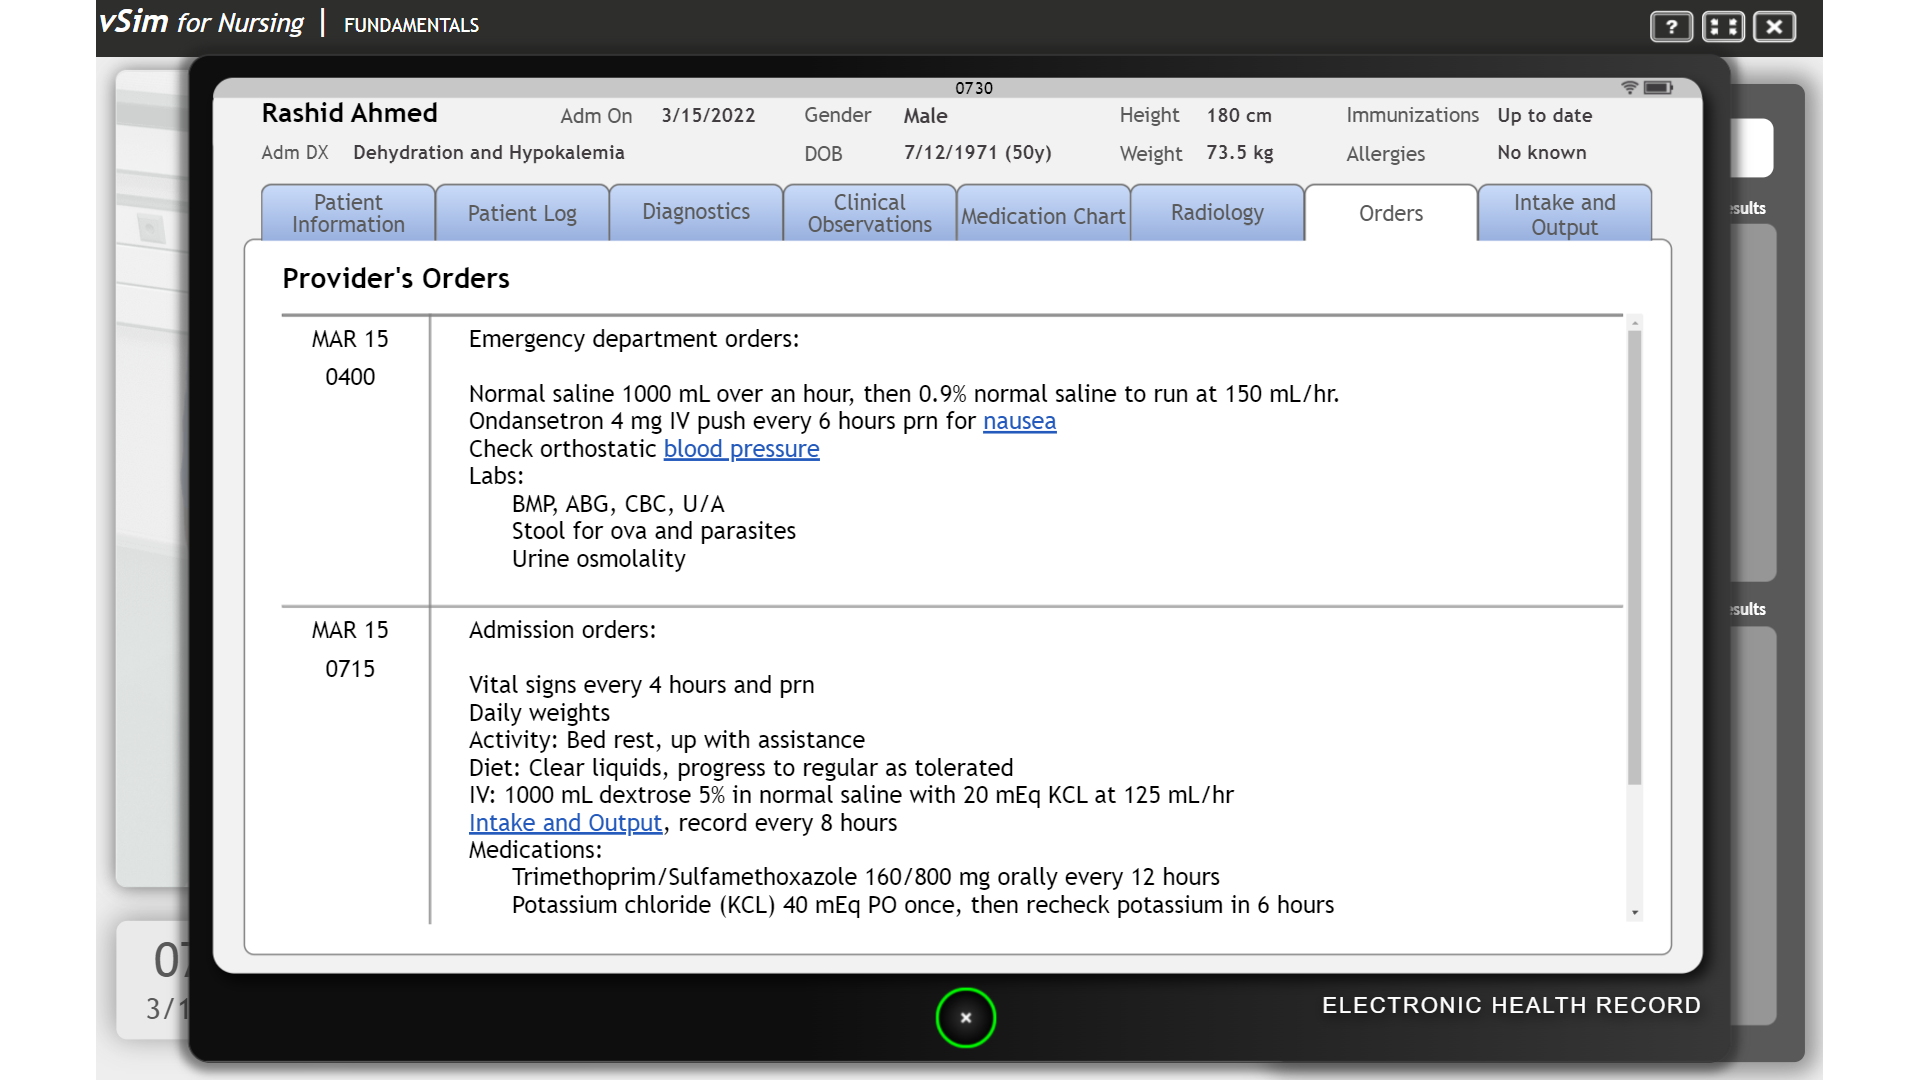Image resolution: width=1920 pixels, height=1080 pixels.
Task: Click the Provider's Orders scrollbar thumb
Action: pyautogui.click(x=1635, y=558)
